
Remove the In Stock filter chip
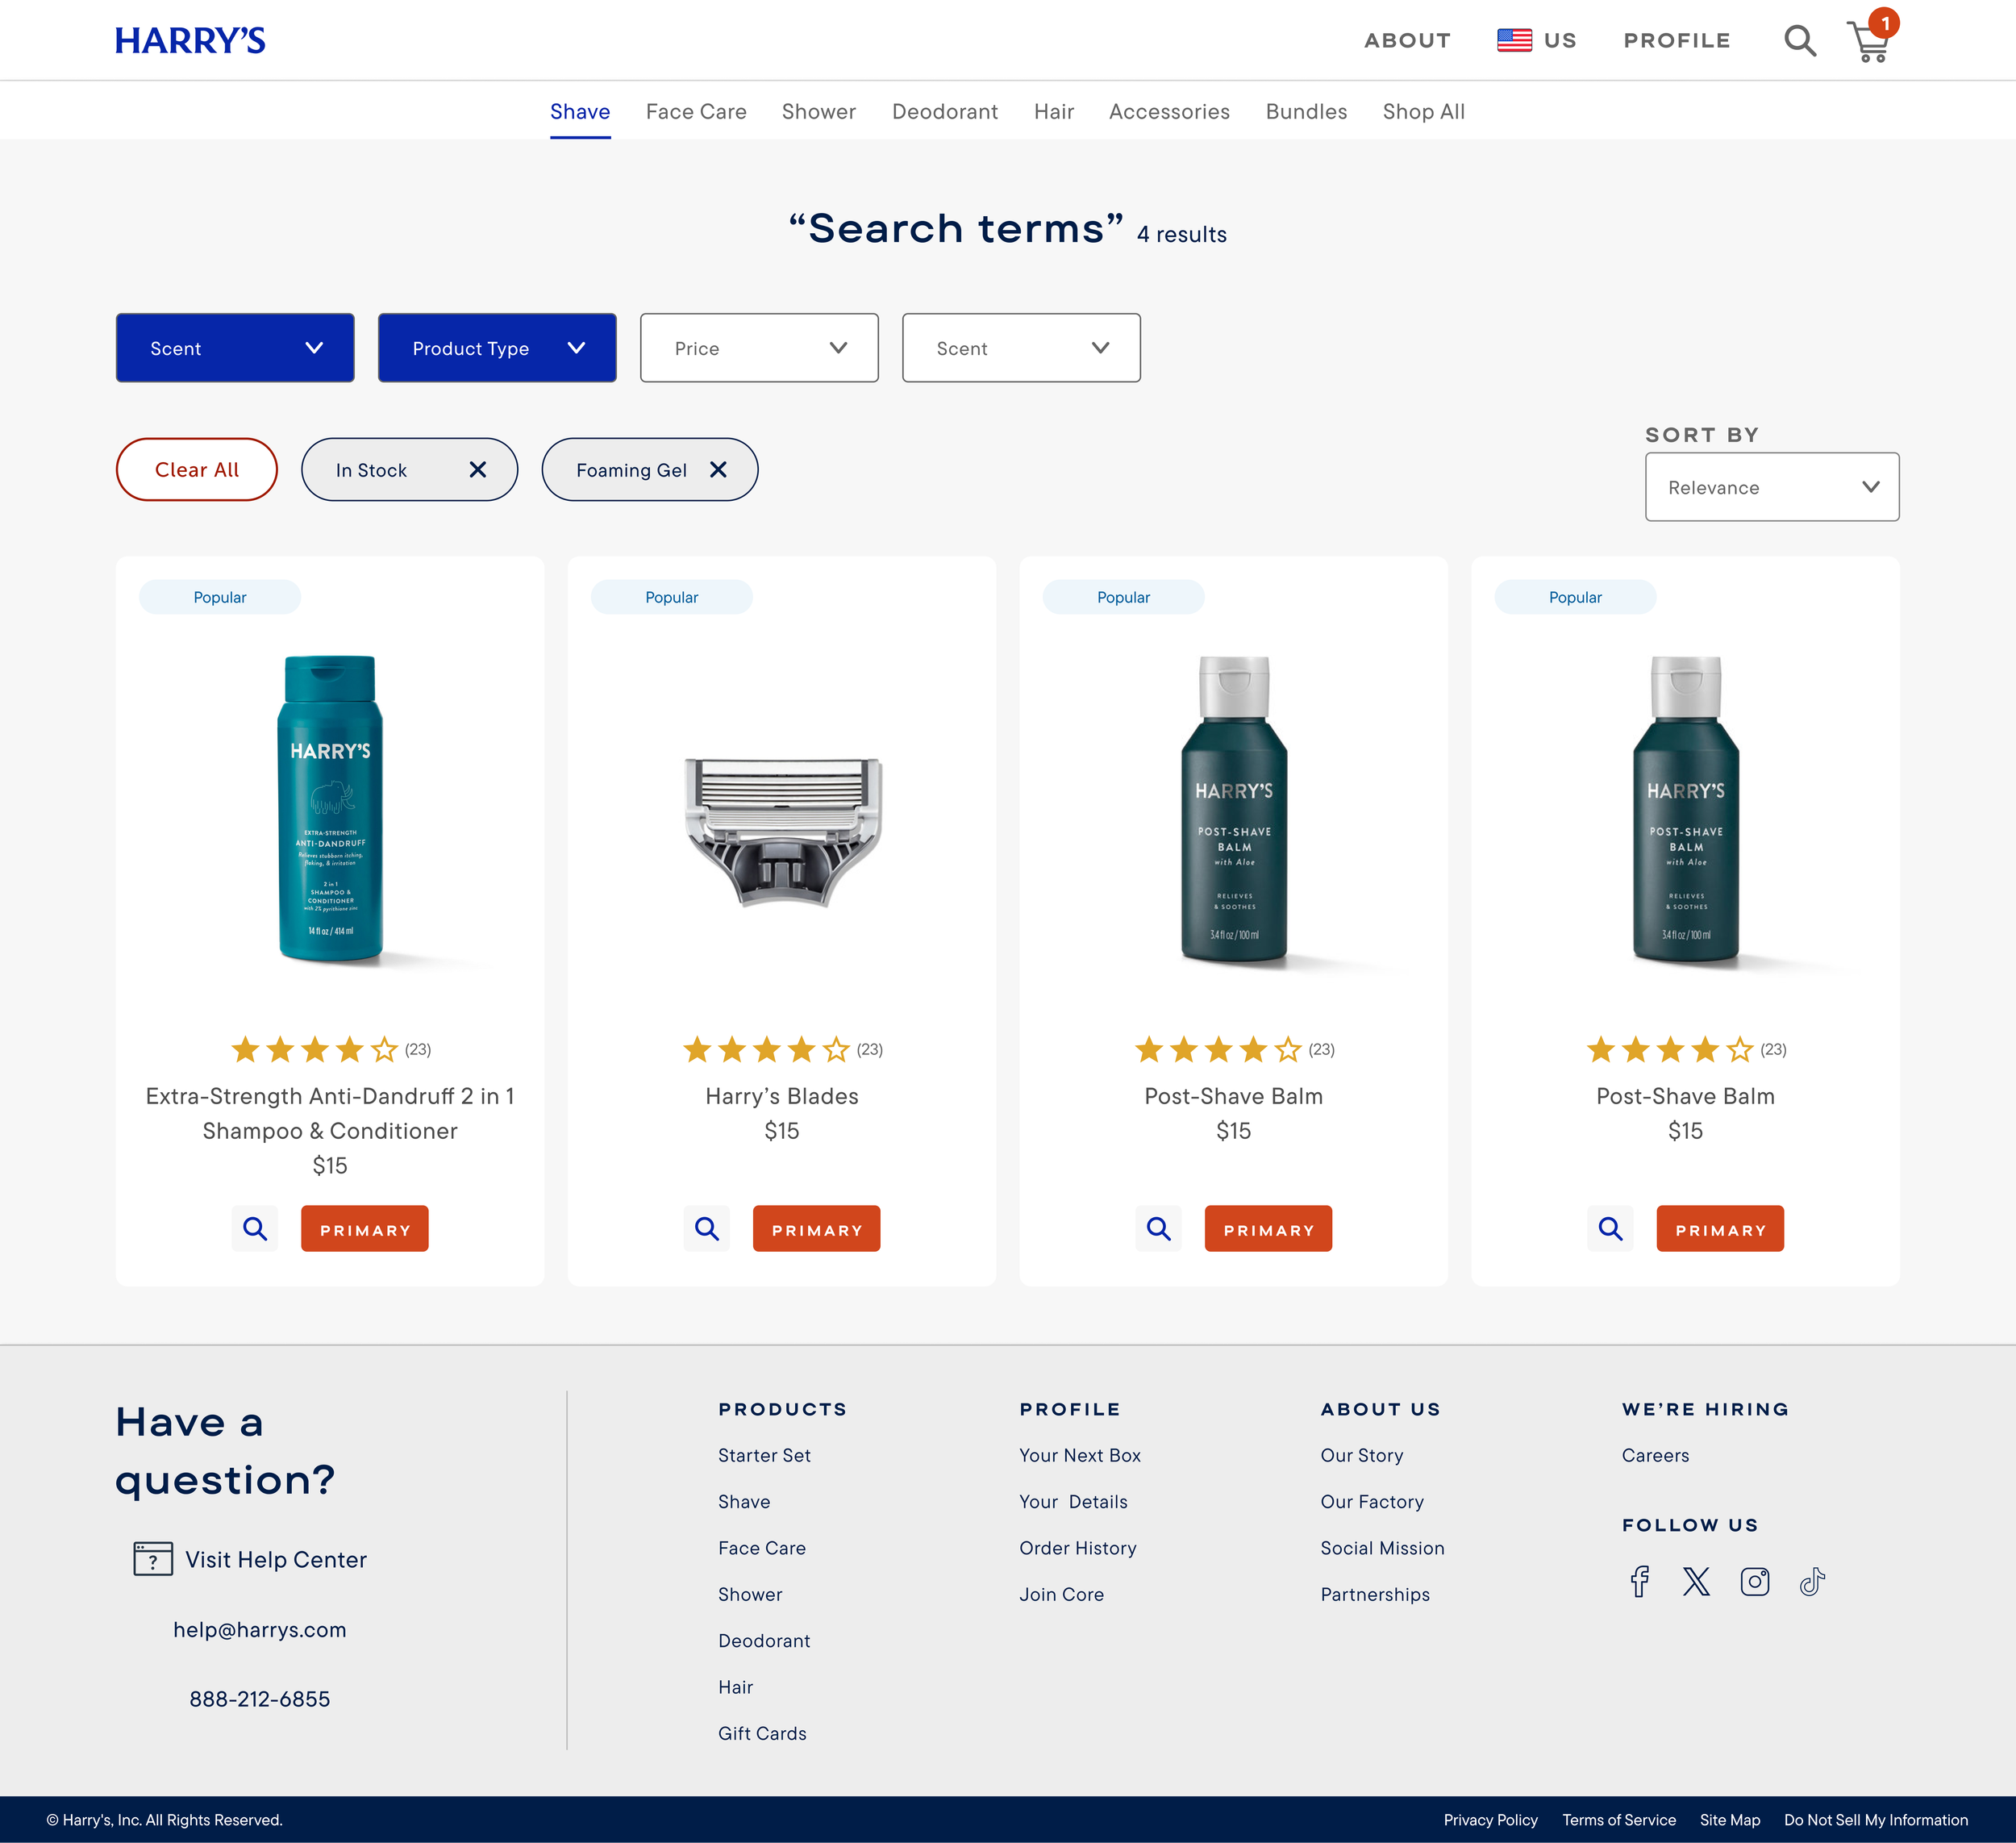point(478,469)
